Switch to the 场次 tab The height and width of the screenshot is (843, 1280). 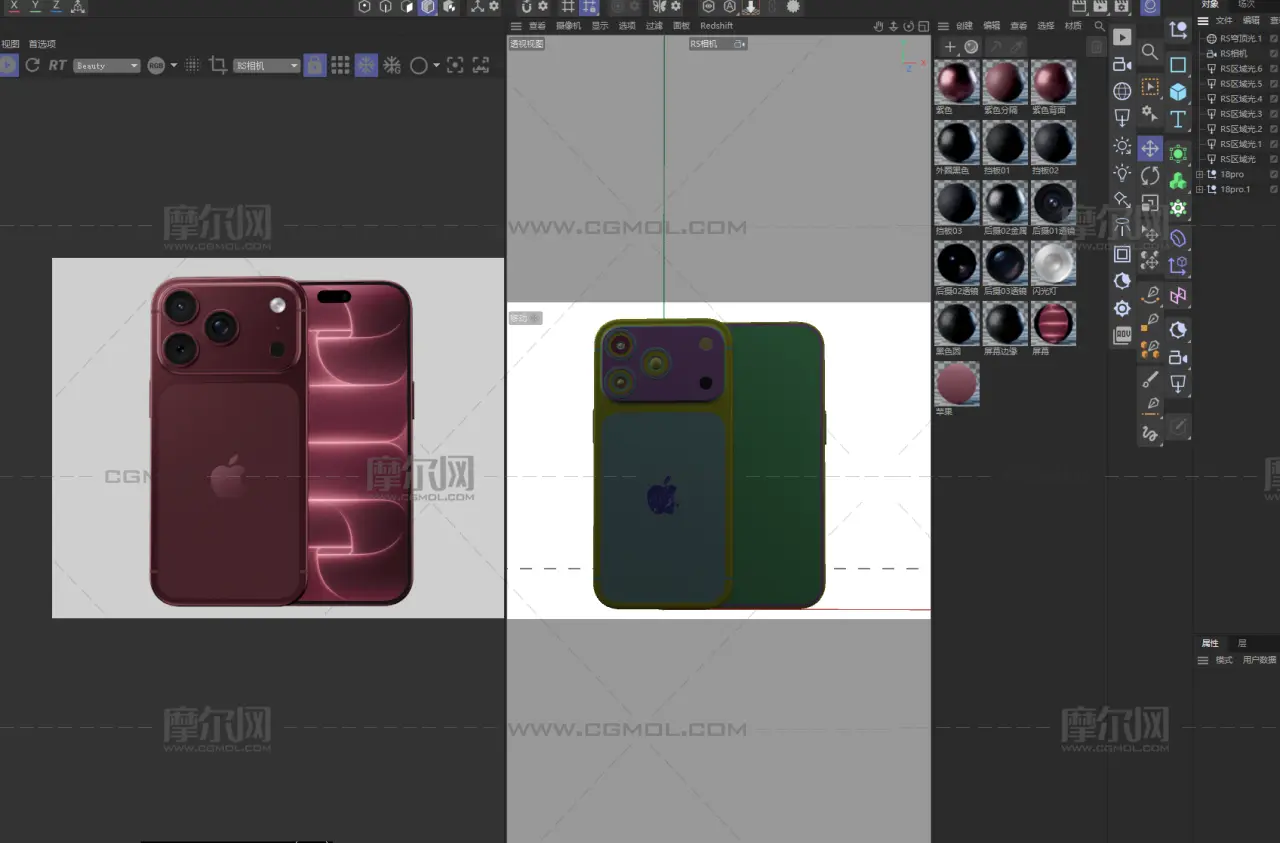[1246, 4]
